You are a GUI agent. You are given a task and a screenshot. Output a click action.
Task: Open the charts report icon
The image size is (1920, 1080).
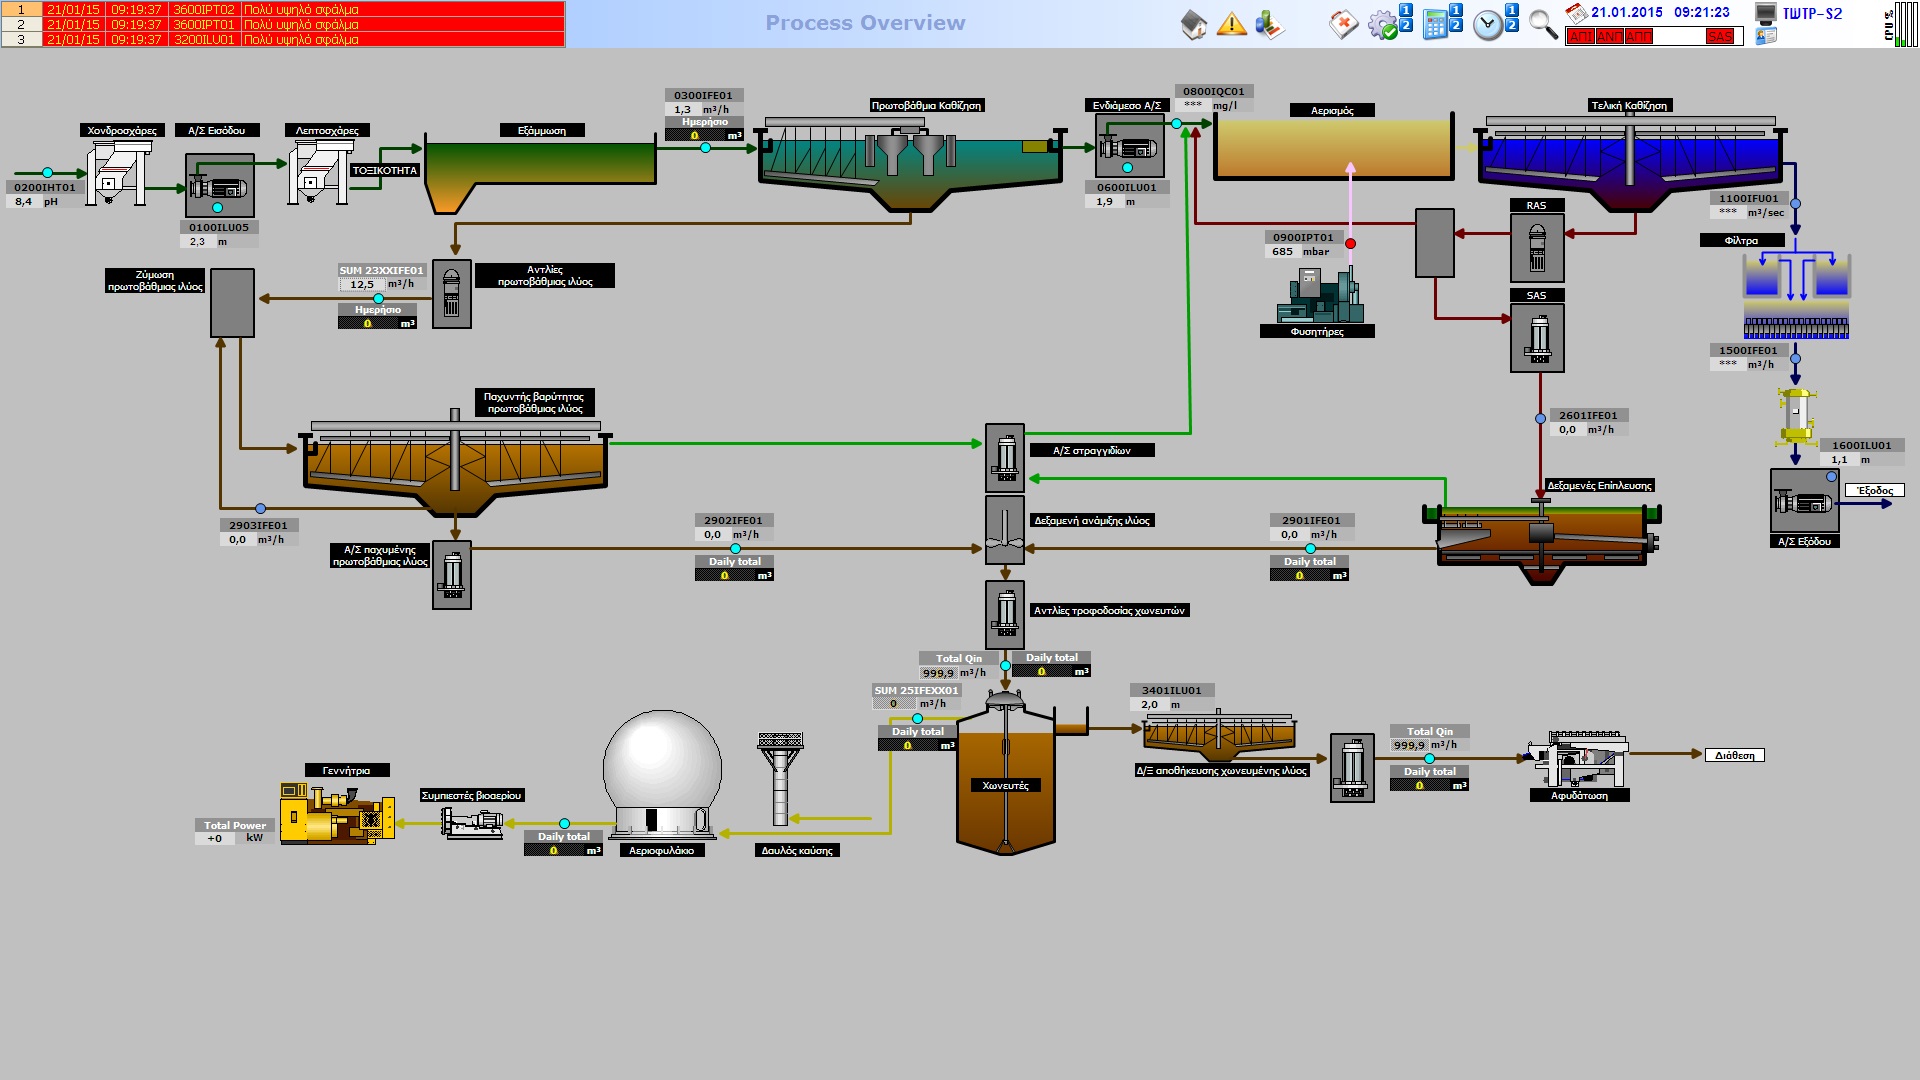(1269, 24)
